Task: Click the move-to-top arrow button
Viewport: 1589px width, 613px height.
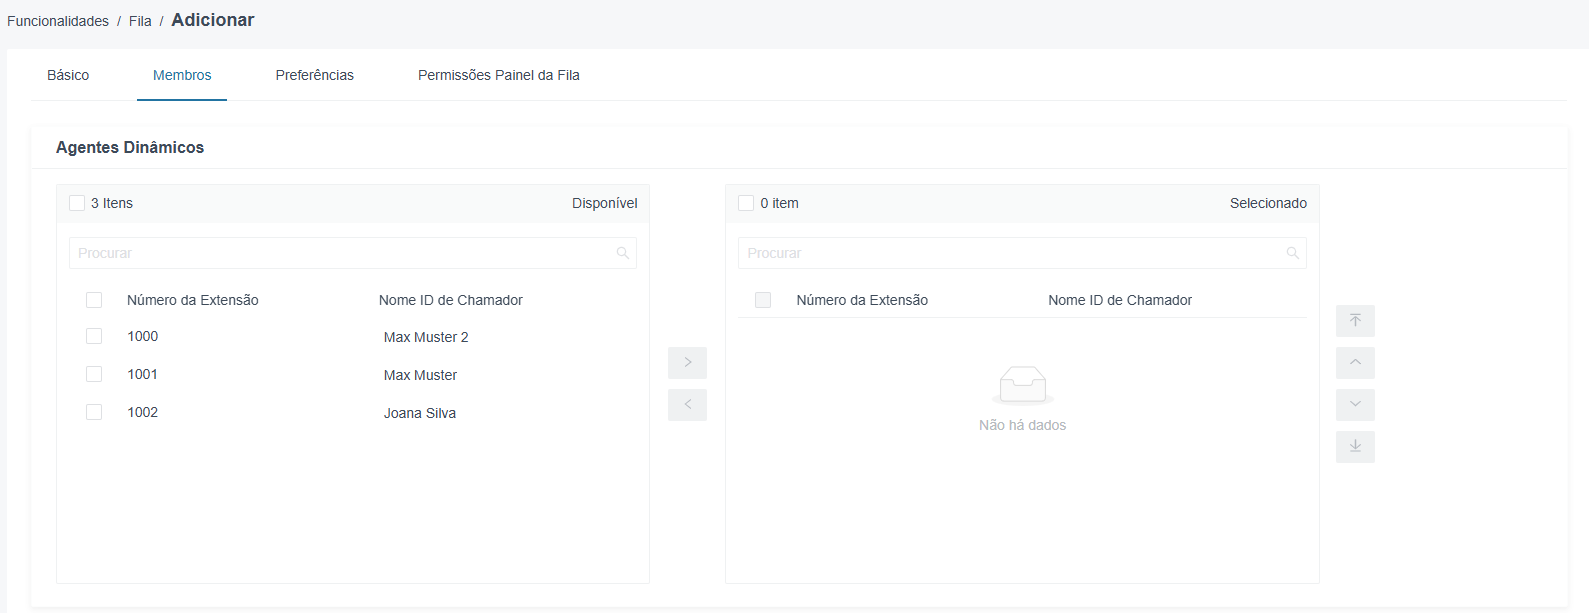Action: click(x=1355, y=321)
